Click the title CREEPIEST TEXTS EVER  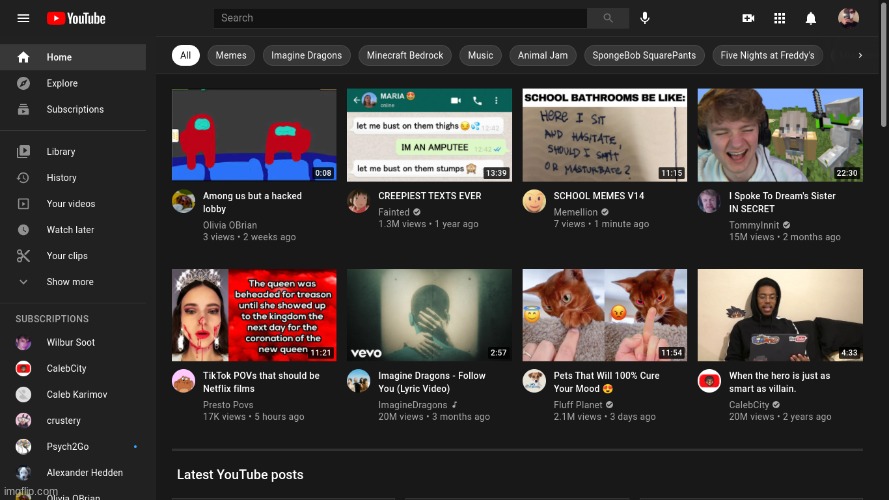430,196
